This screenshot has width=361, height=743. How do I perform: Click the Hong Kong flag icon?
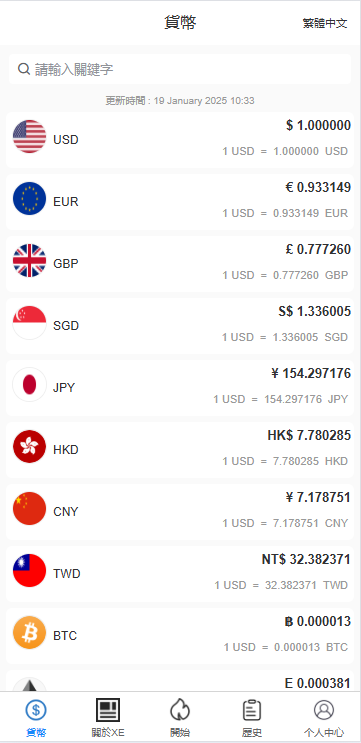tap(29, 446)
